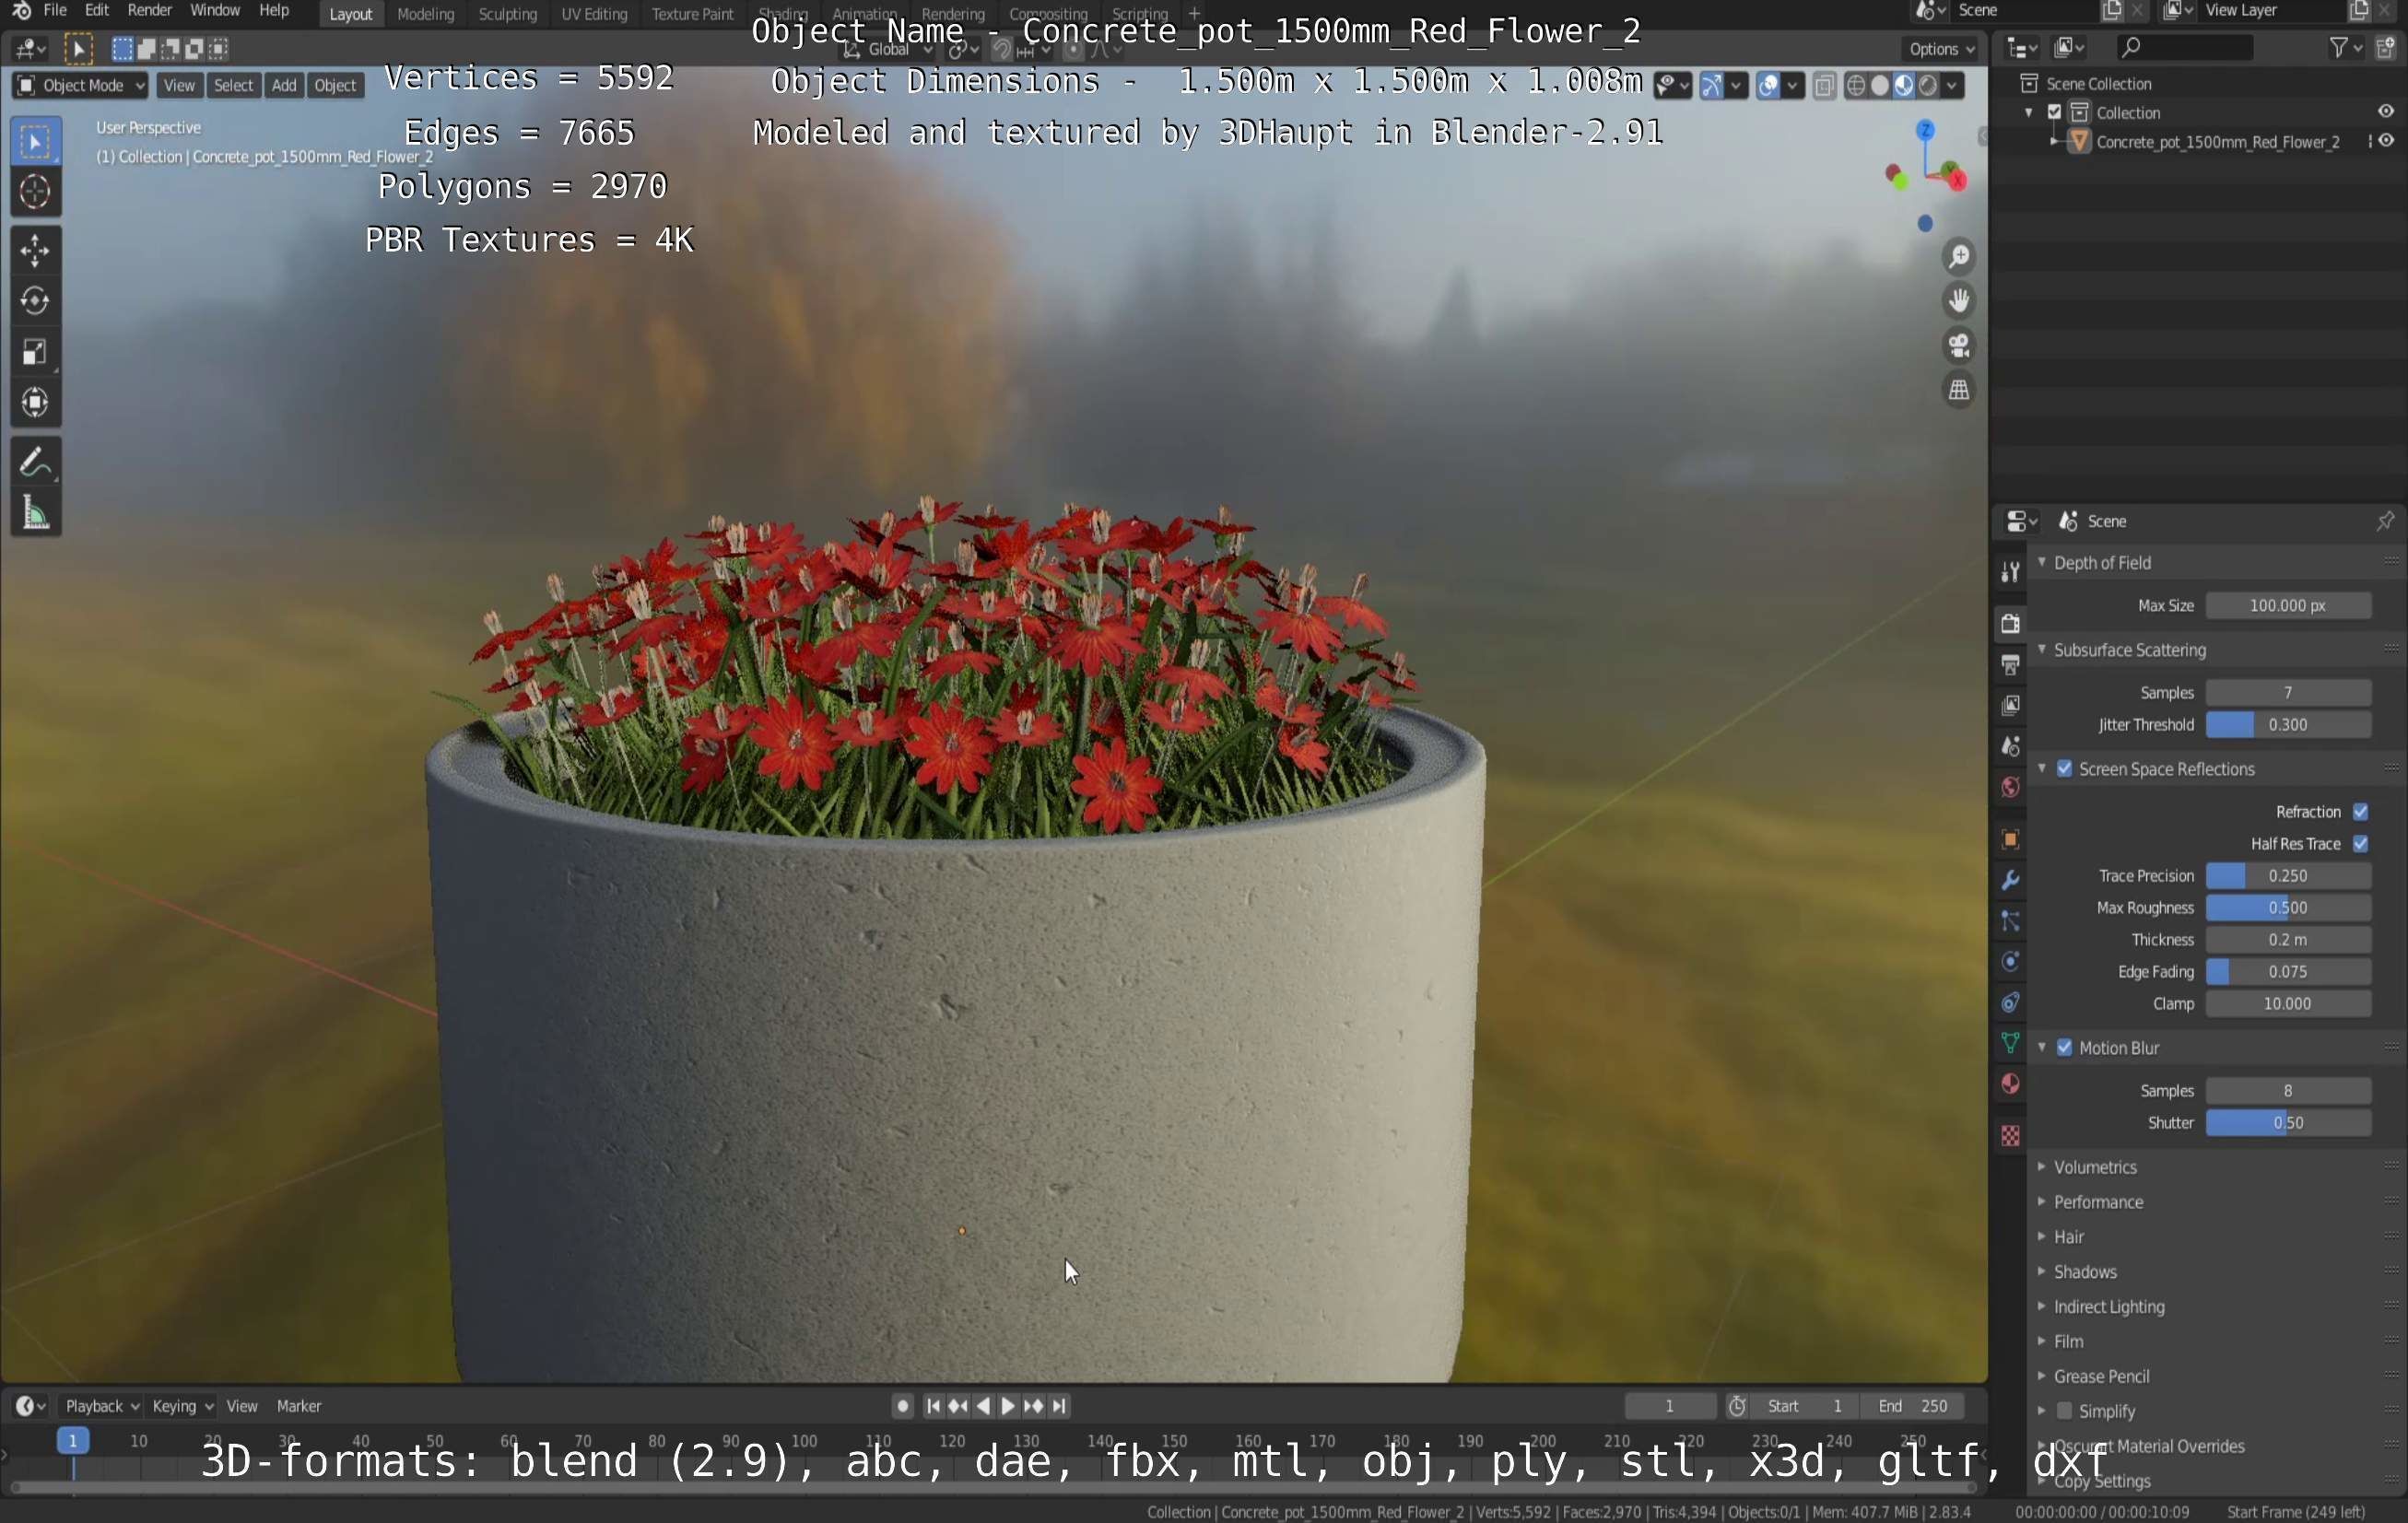The height and width of the screenshot is (1523, 2408).
Task: Activate the 3D Cursor tool
Action: click(35, 192)
